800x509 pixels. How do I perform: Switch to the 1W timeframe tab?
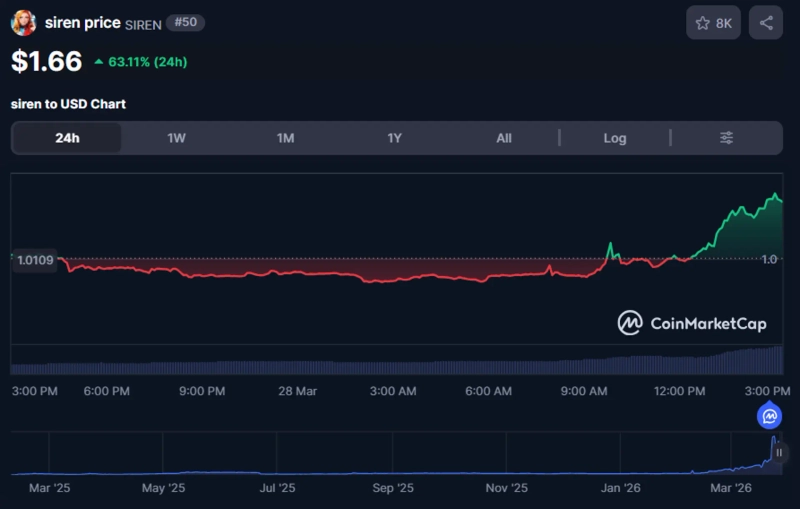(176, 138)
